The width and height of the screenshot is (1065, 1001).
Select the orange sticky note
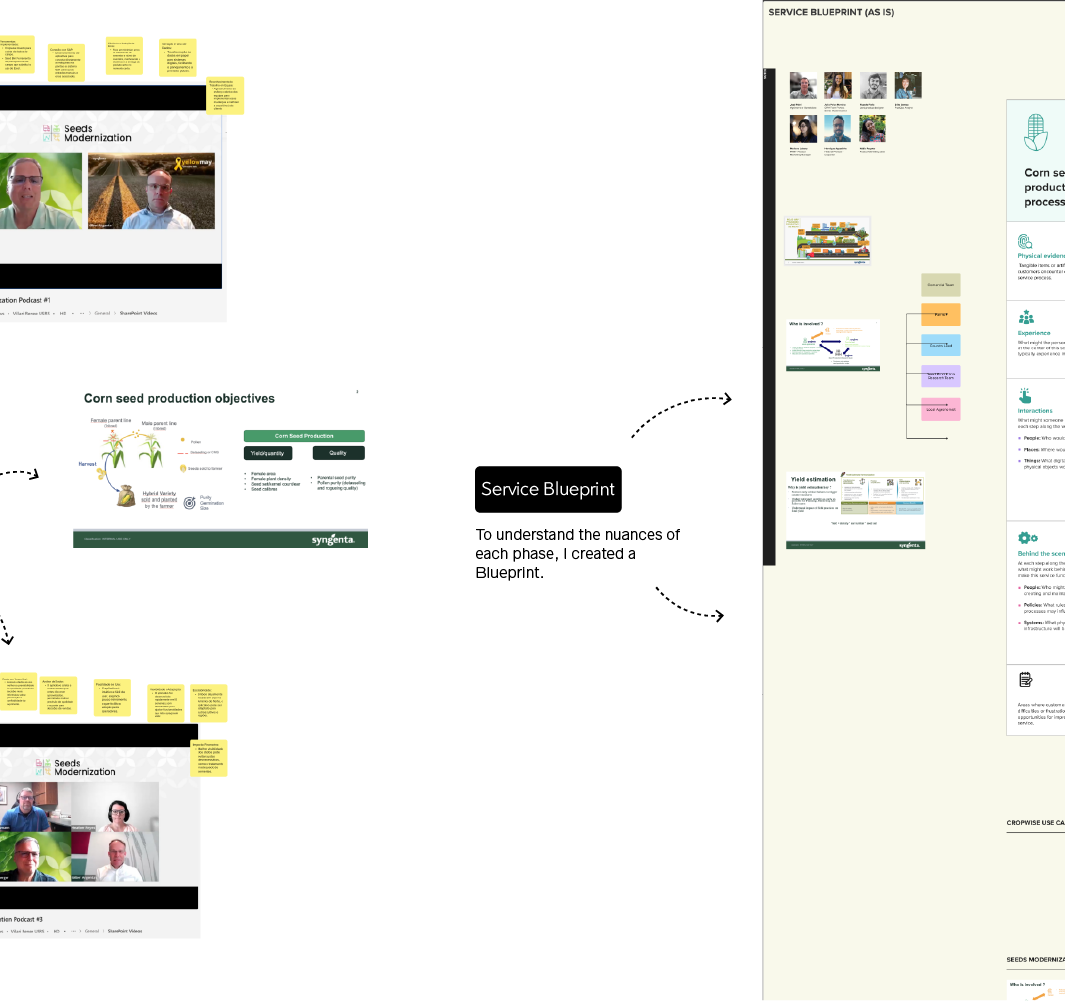(940, 315)
